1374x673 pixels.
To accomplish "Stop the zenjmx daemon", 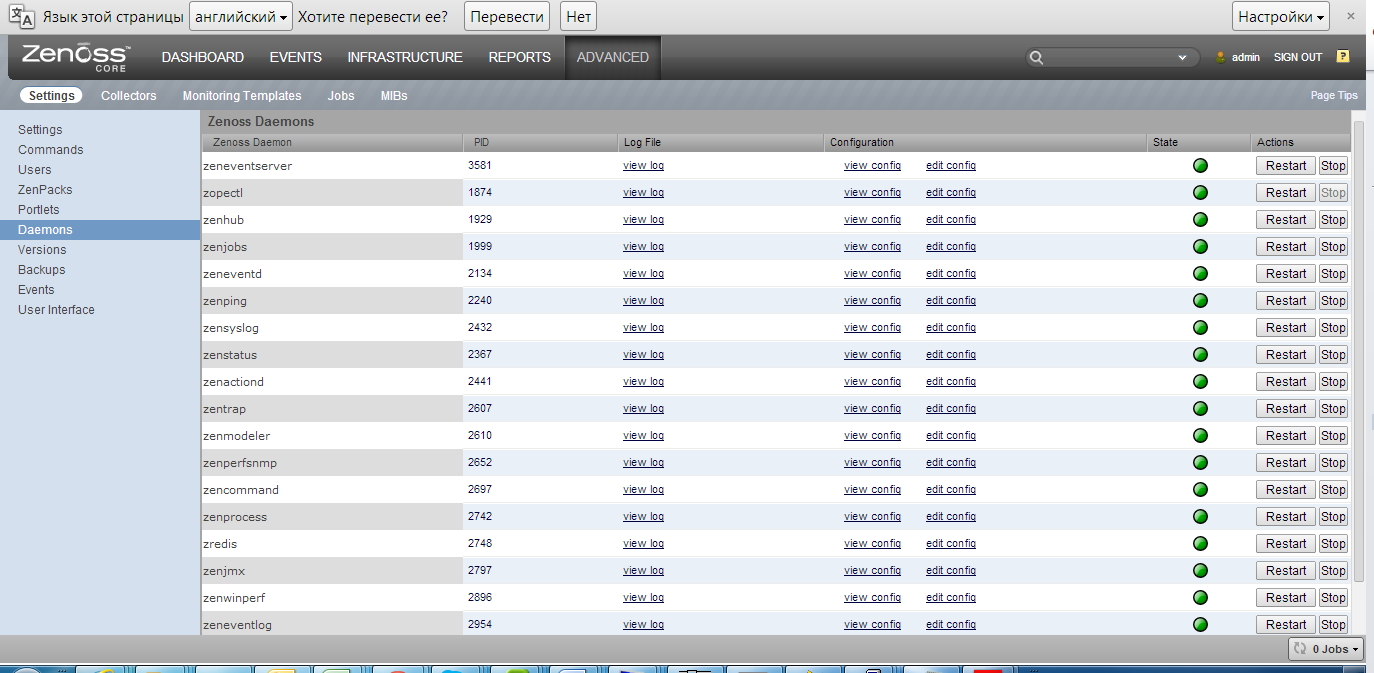I will [1333, 571].
